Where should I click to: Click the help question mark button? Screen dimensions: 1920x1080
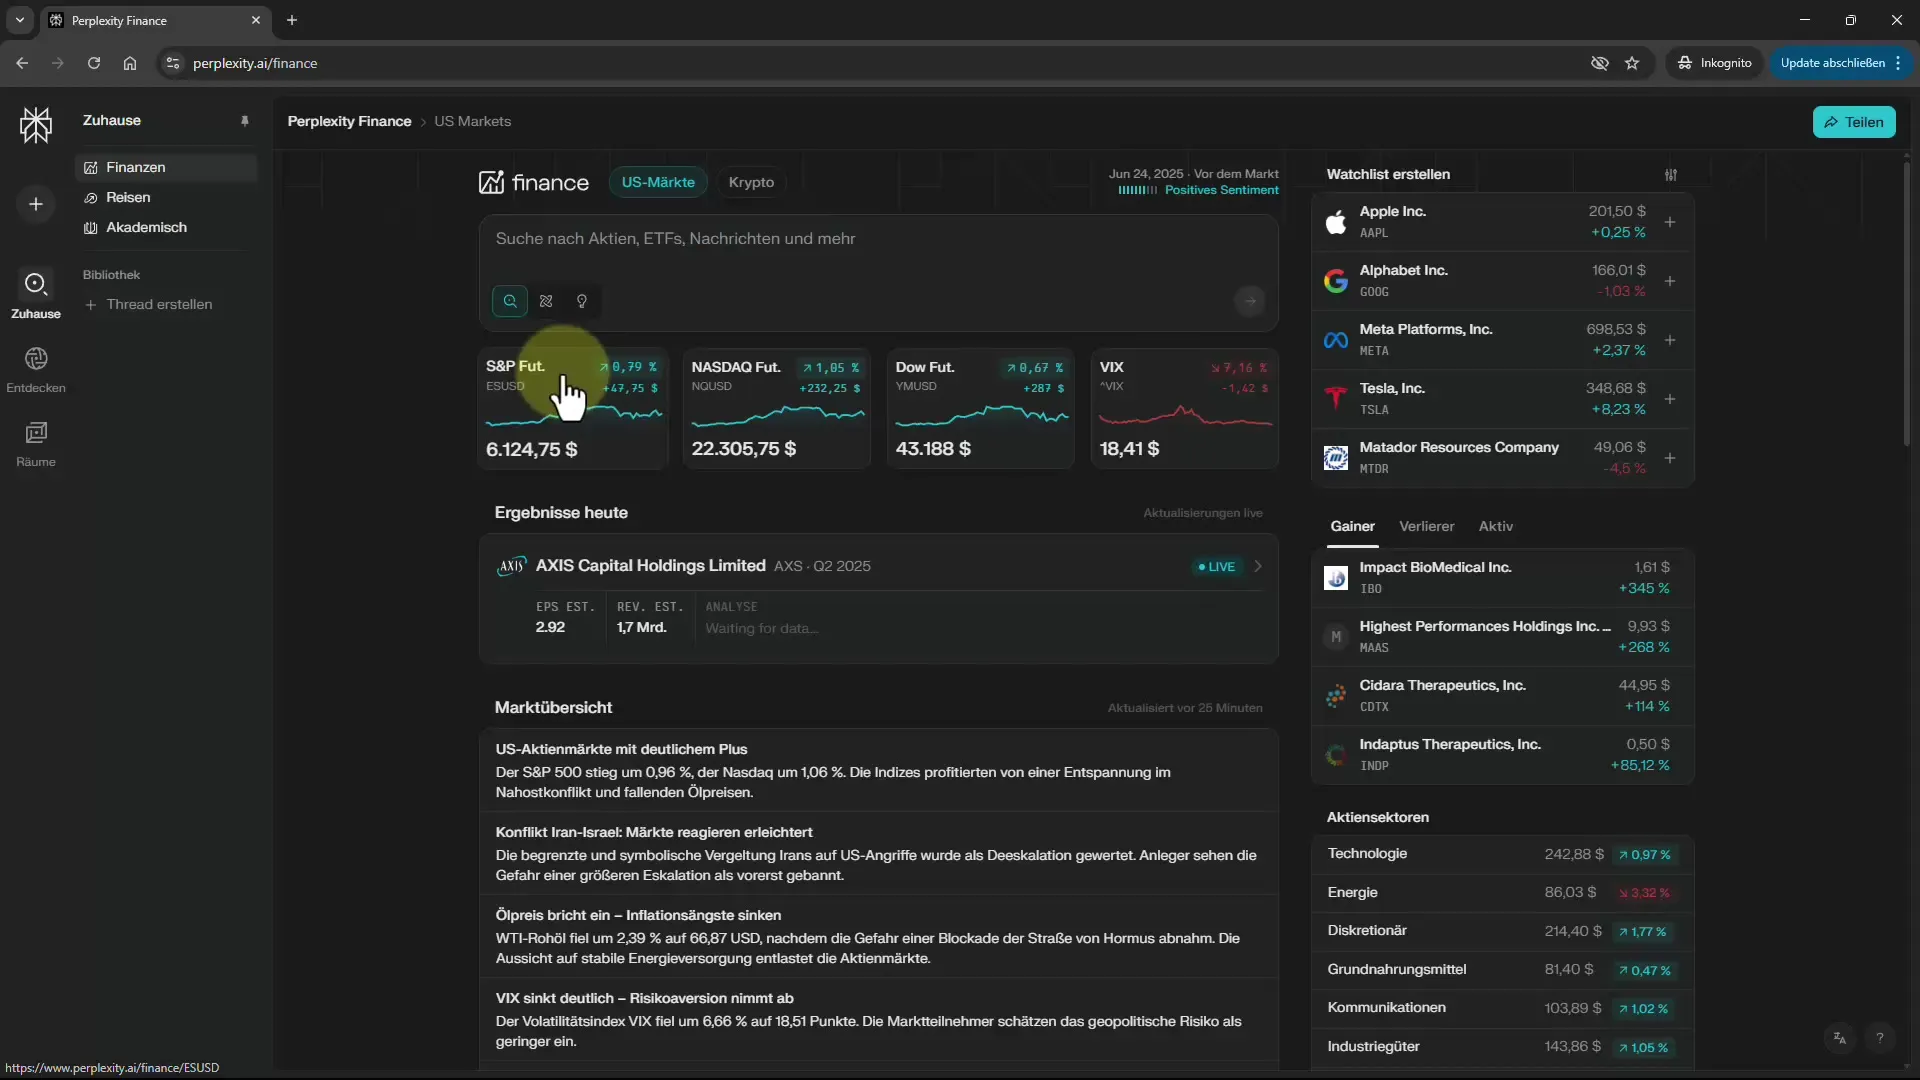click(x=1880, y=1038)
